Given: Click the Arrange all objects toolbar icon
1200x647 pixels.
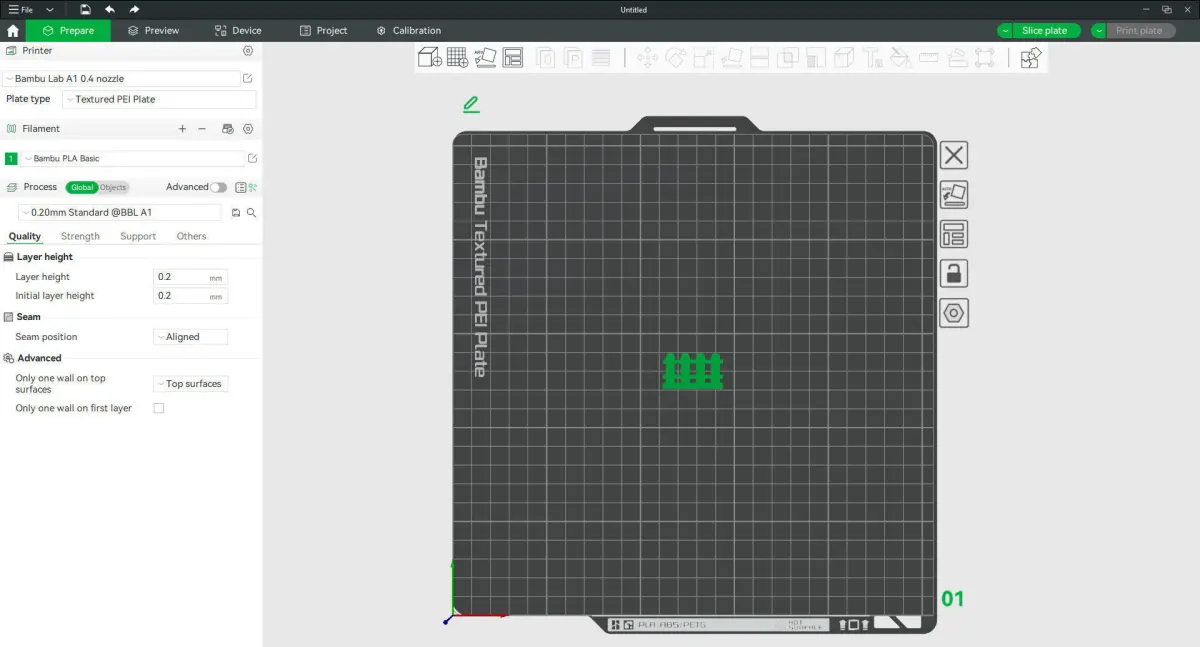Looking at the screenshot, I should point(513,58).
